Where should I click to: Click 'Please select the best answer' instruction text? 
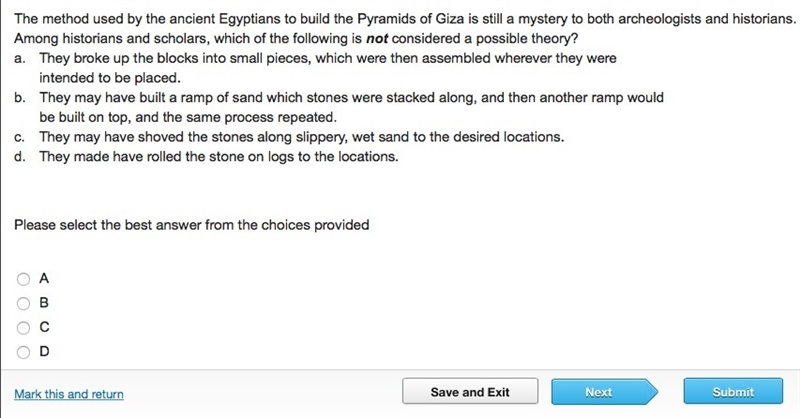[191, 225]
